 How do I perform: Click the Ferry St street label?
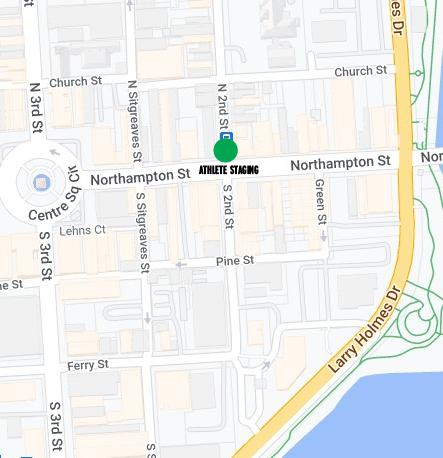(88, 365)
